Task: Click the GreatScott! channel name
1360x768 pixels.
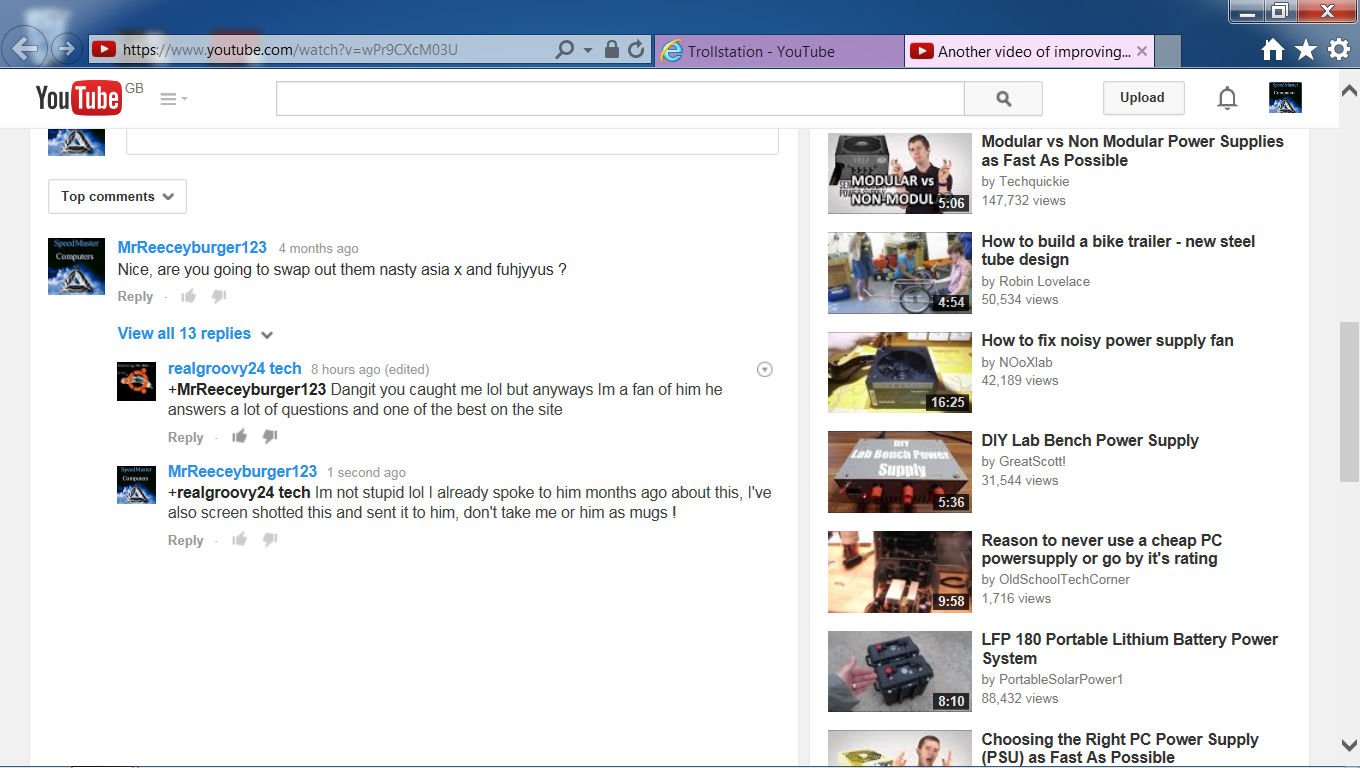Action: 1033,462
